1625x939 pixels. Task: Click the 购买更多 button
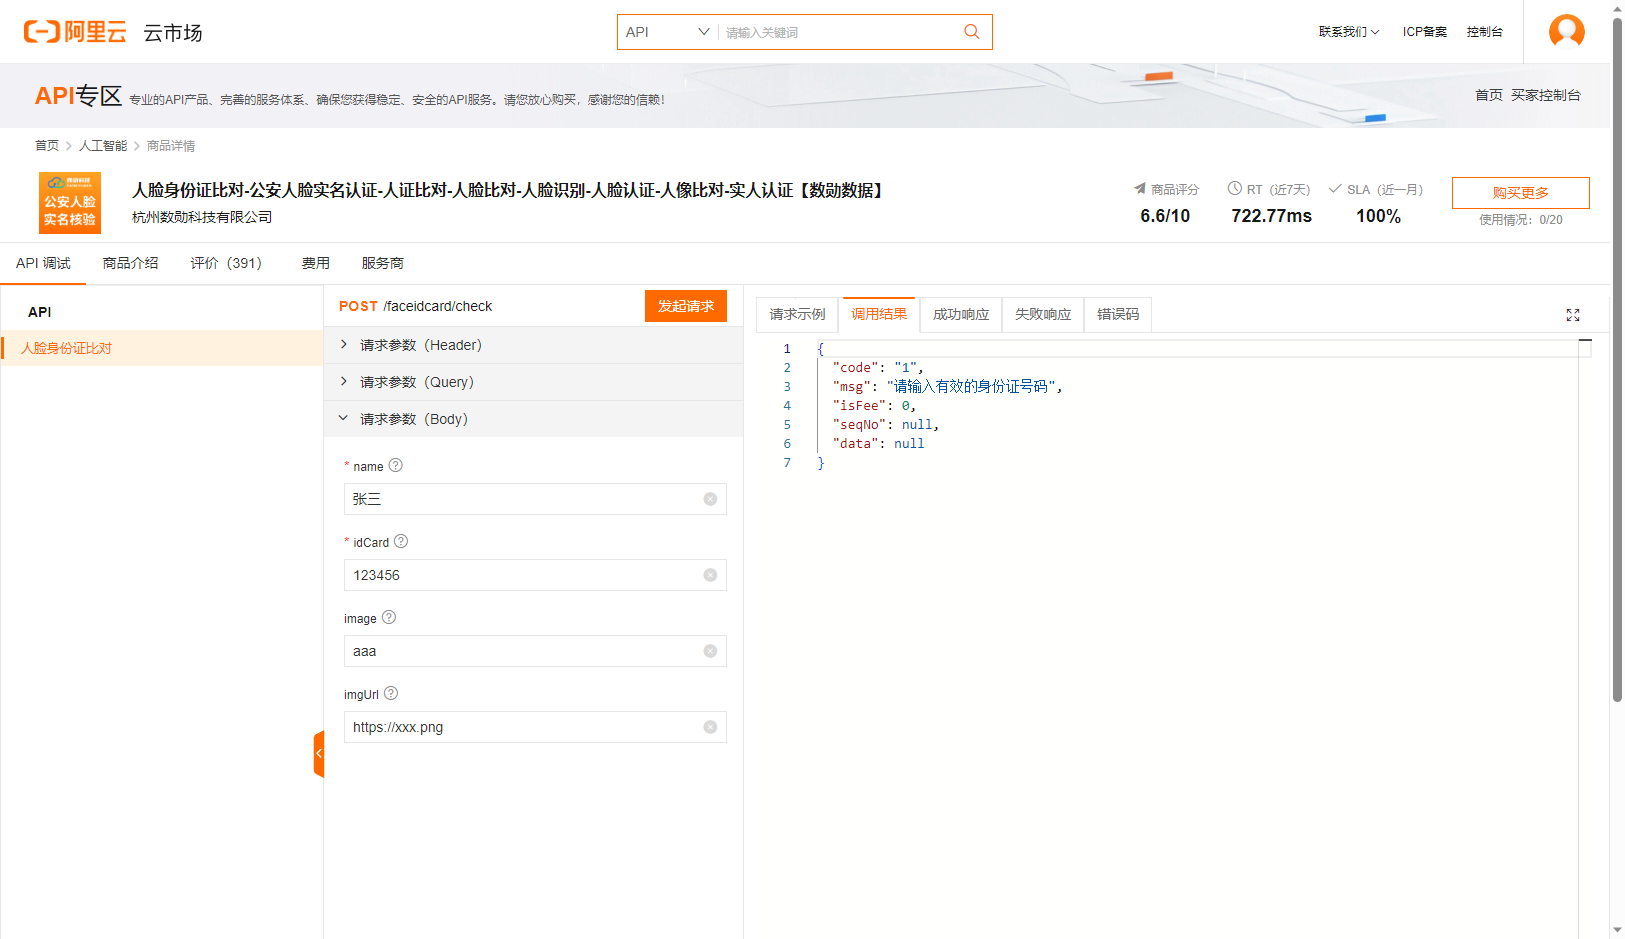click(1520, 193)
